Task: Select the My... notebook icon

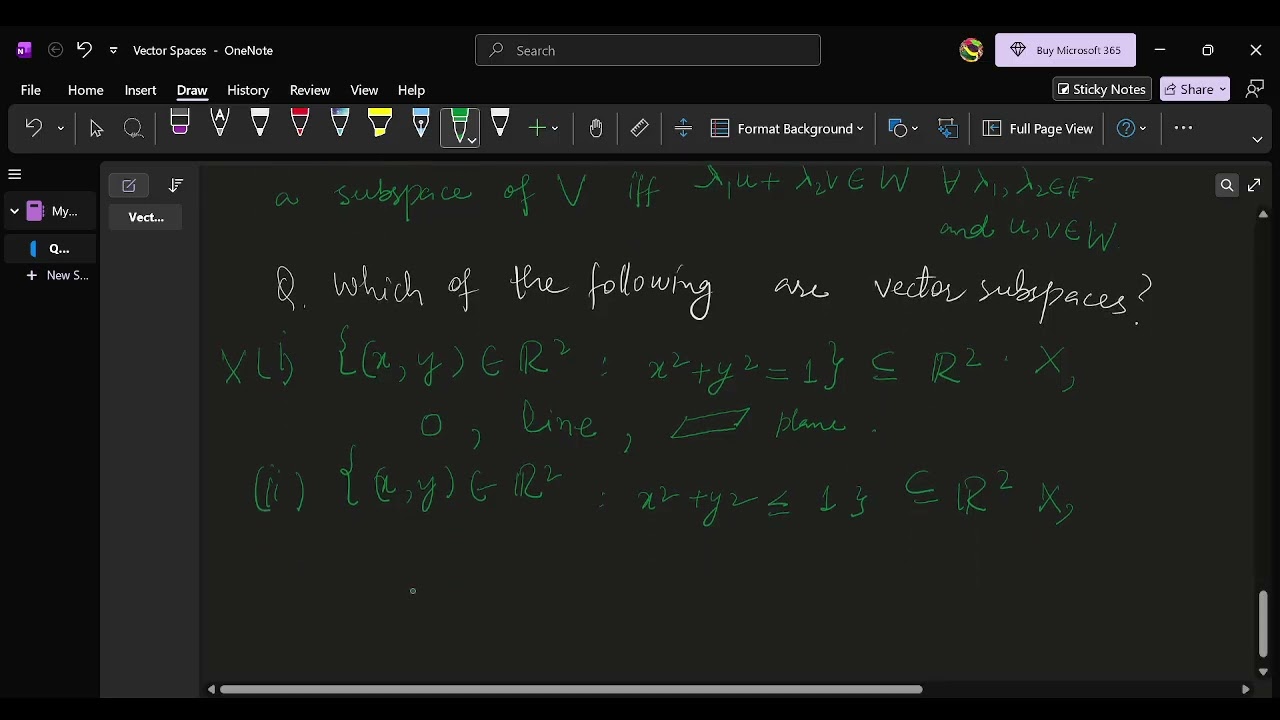Action: pyautogui.click(x=35, y=211)
